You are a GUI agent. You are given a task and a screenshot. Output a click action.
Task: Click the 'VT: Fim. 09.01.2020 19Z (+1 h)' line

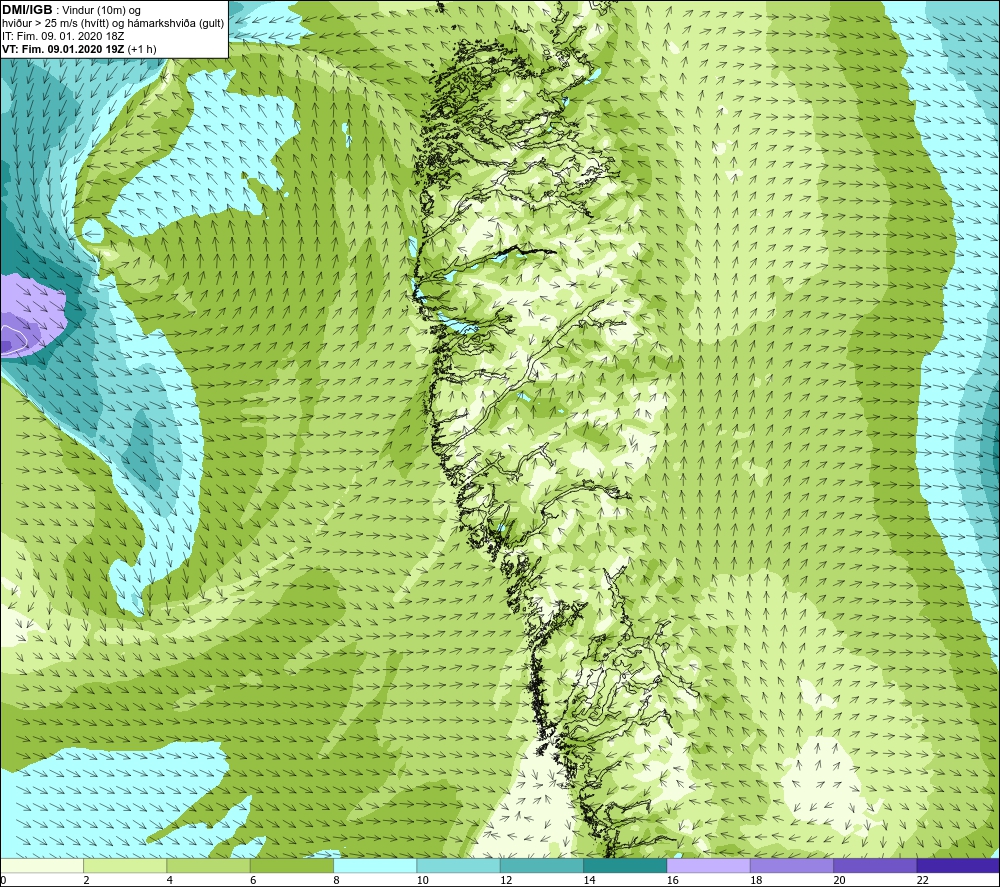pos(79,49)
